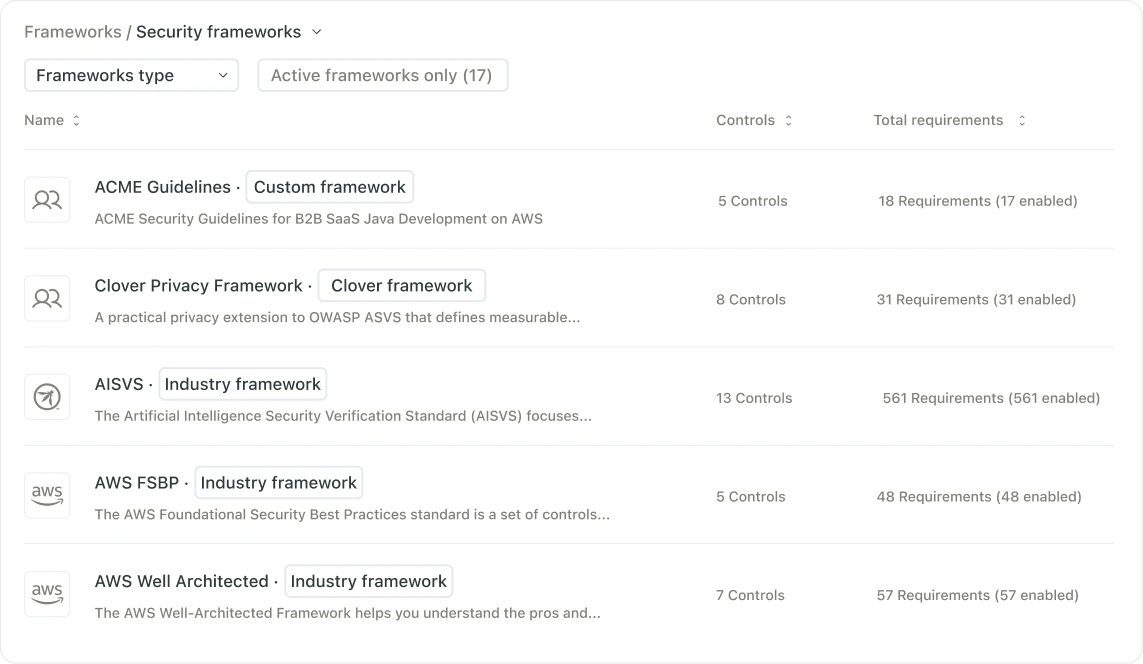Open the Clover Privacy Framework entry
The image size is (1143, 664).
tap(198, 286)
